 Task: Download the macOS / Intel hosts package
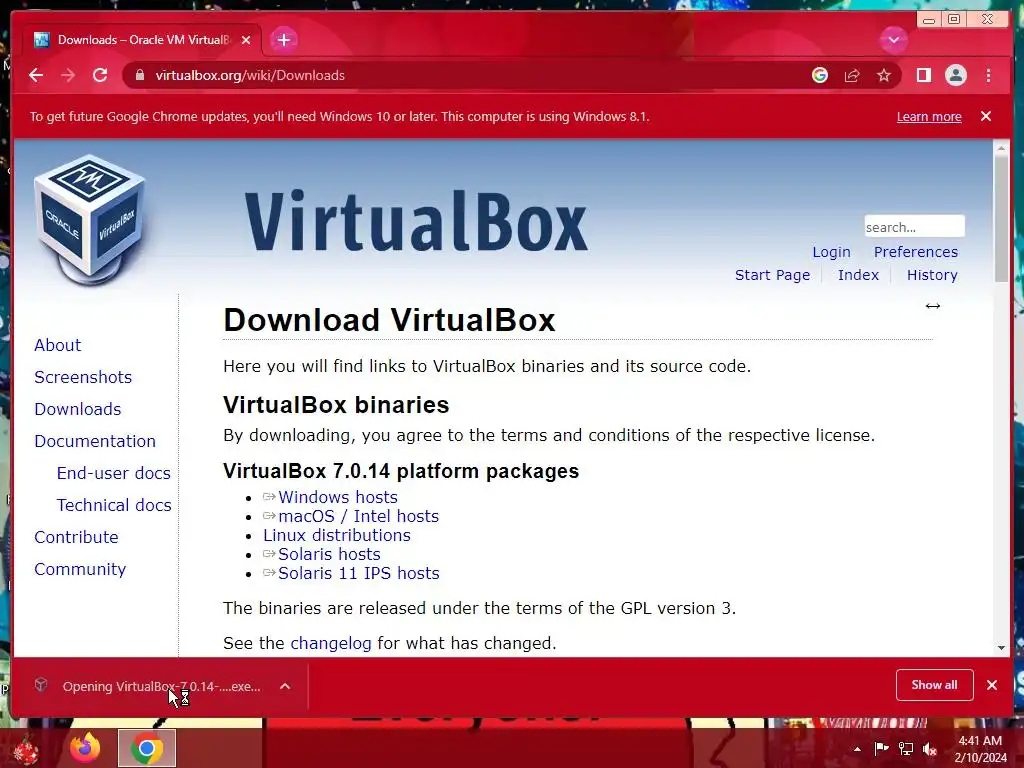tap(358, 516)
